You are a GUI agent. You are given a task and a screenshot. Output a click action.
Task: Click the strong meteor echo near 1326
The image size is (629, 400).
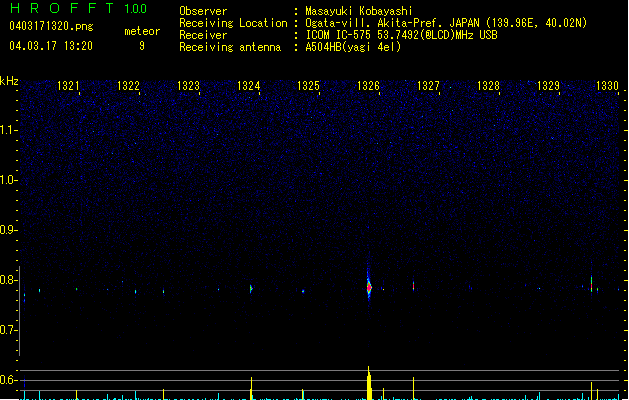pyautogui.click(x=369, y=287)
